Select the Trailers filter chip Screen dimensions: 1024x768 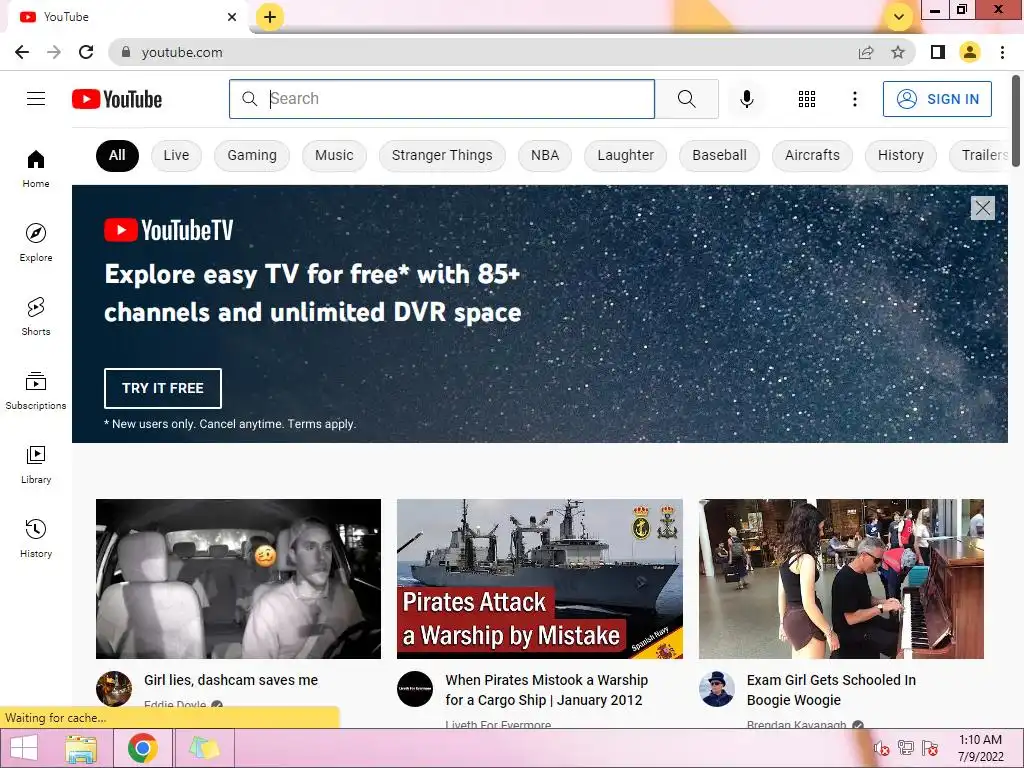coord(979,155)
